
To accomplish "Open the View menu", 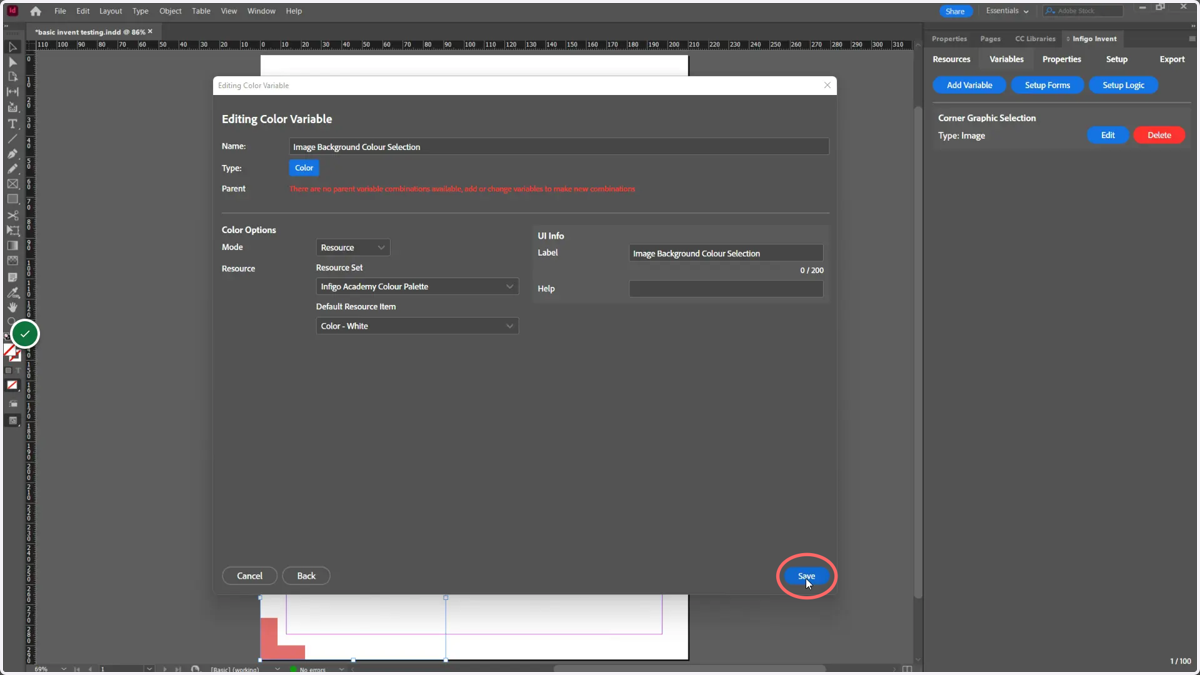I will tap(229, 11).
